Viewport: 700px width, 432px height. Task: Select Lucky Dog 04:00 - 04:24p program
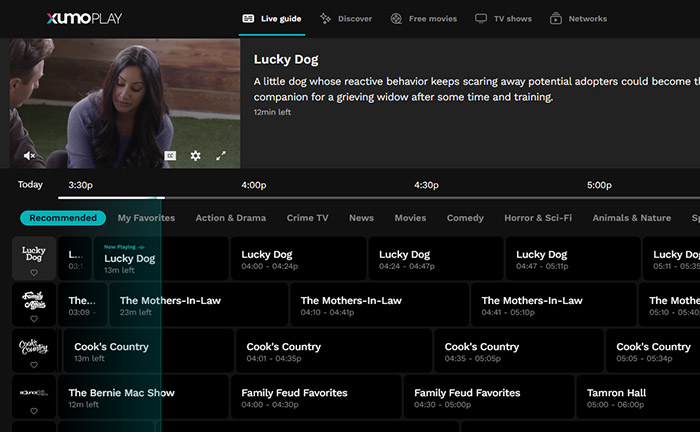(298, 259)
